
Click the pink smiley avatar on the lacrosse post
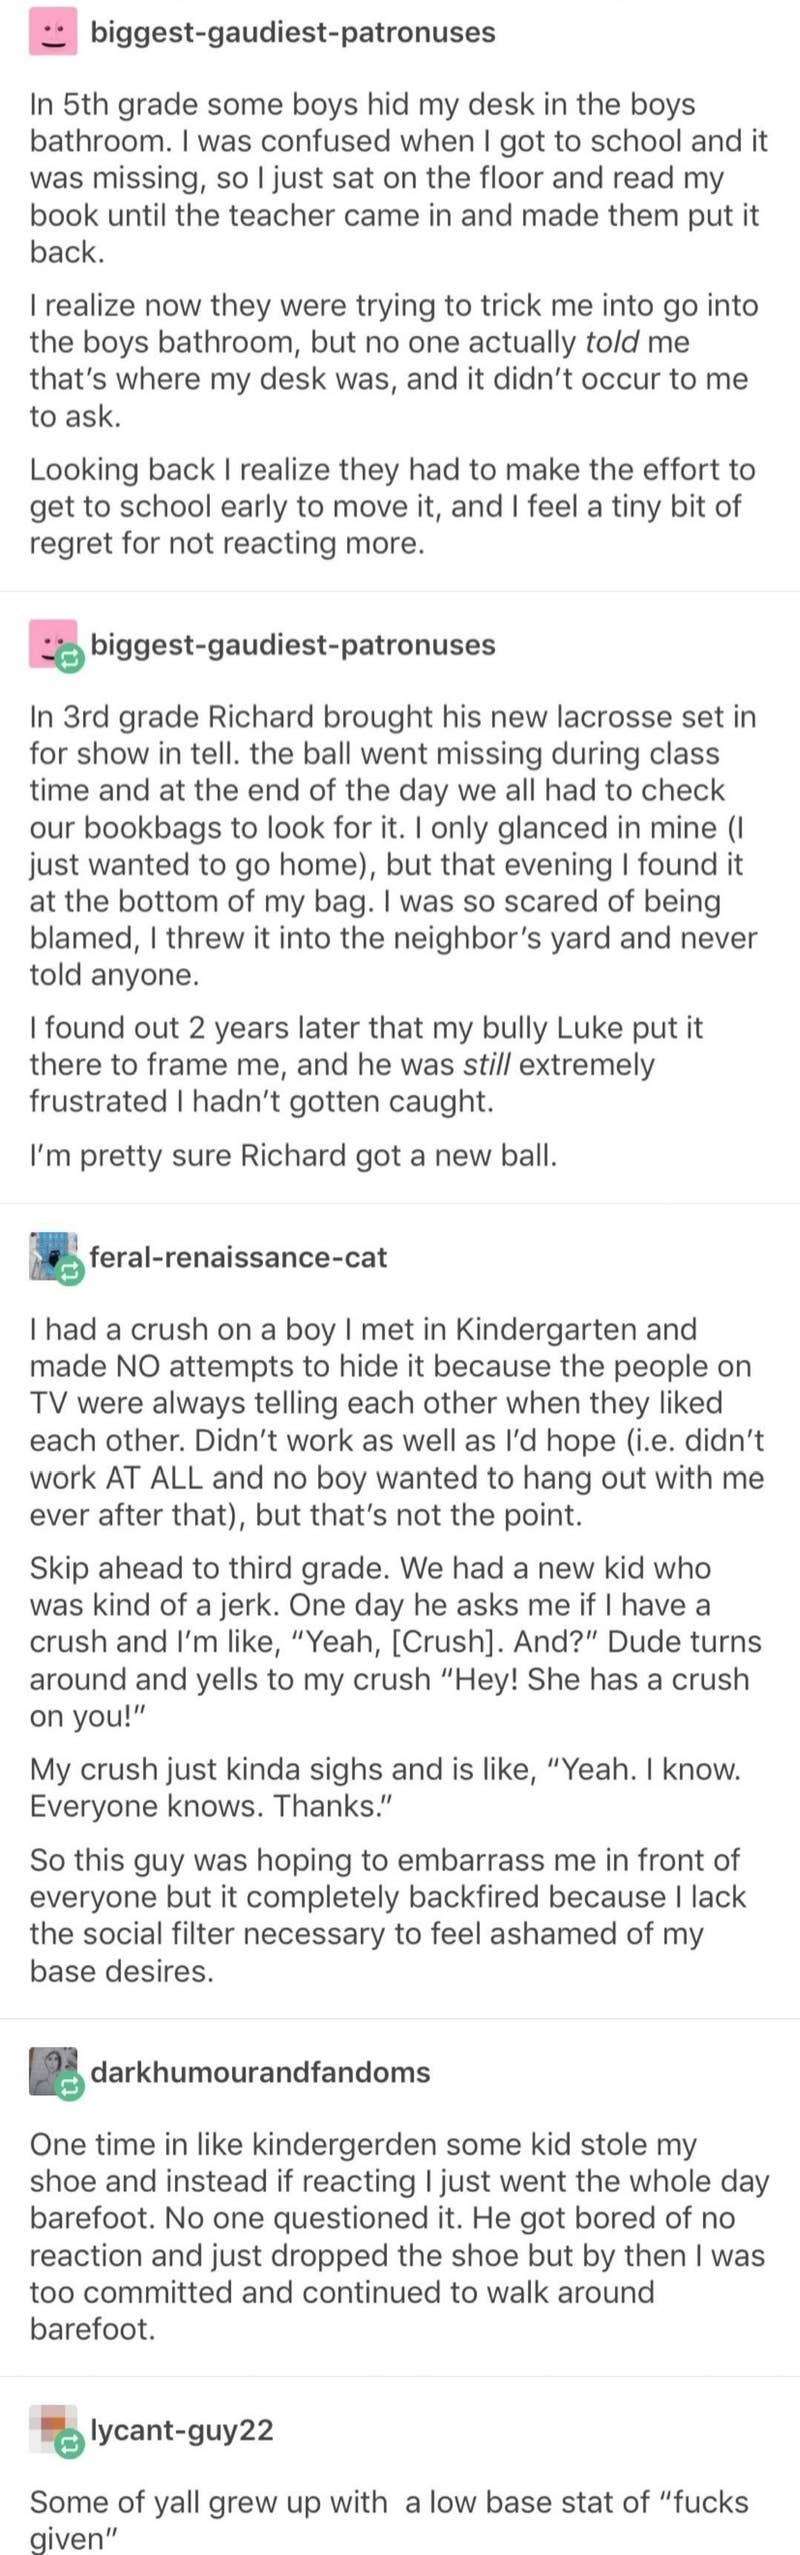(x=45, y=640)
